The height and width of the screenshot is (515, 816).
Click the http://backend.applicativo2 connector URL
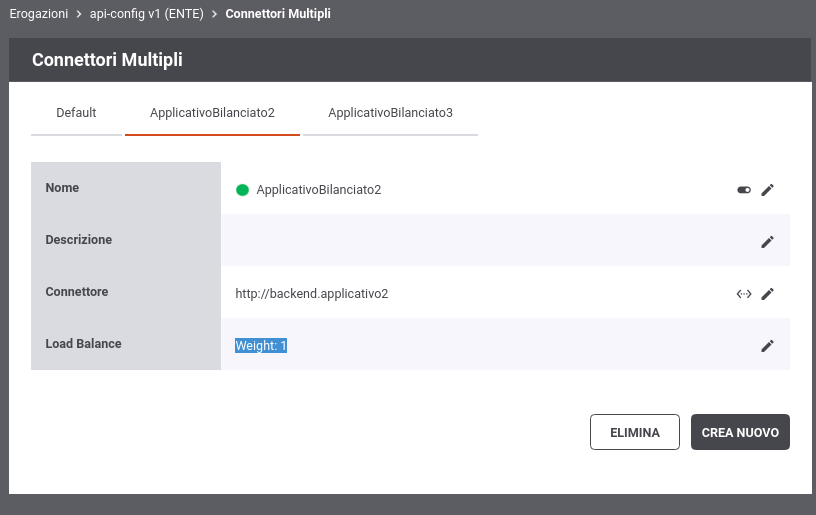[312, 293]
